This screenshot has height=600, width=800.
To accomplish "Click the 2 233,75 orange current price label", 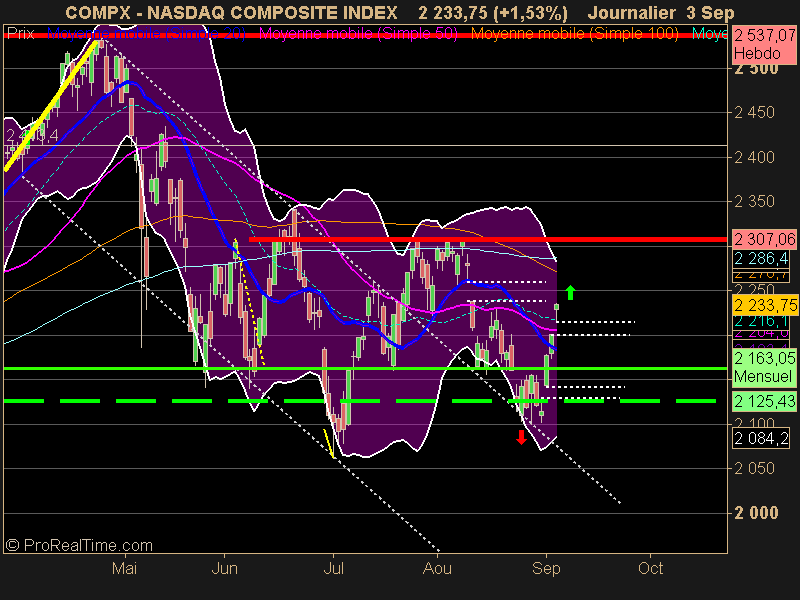I will (x=765, y=305).
